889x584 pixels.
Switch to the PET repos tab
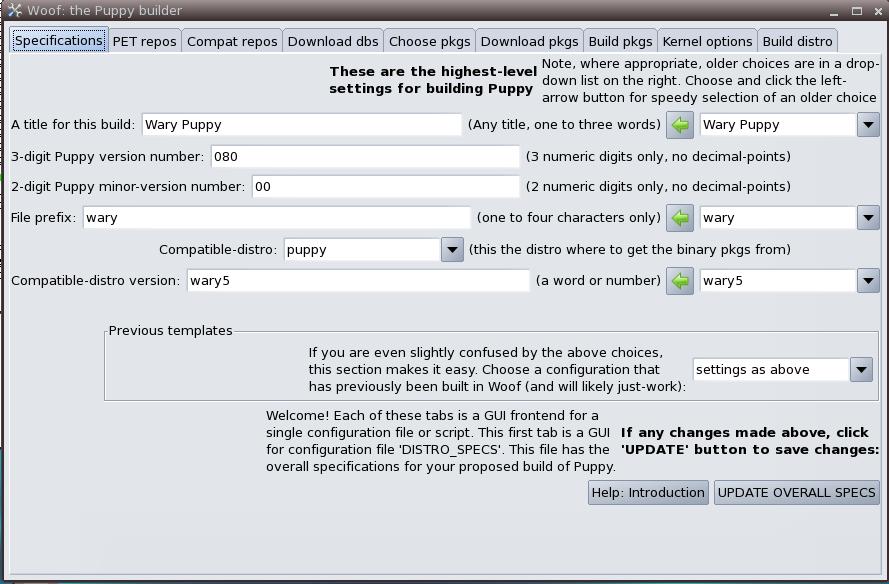pyautogui.click(x=144, y=41)
